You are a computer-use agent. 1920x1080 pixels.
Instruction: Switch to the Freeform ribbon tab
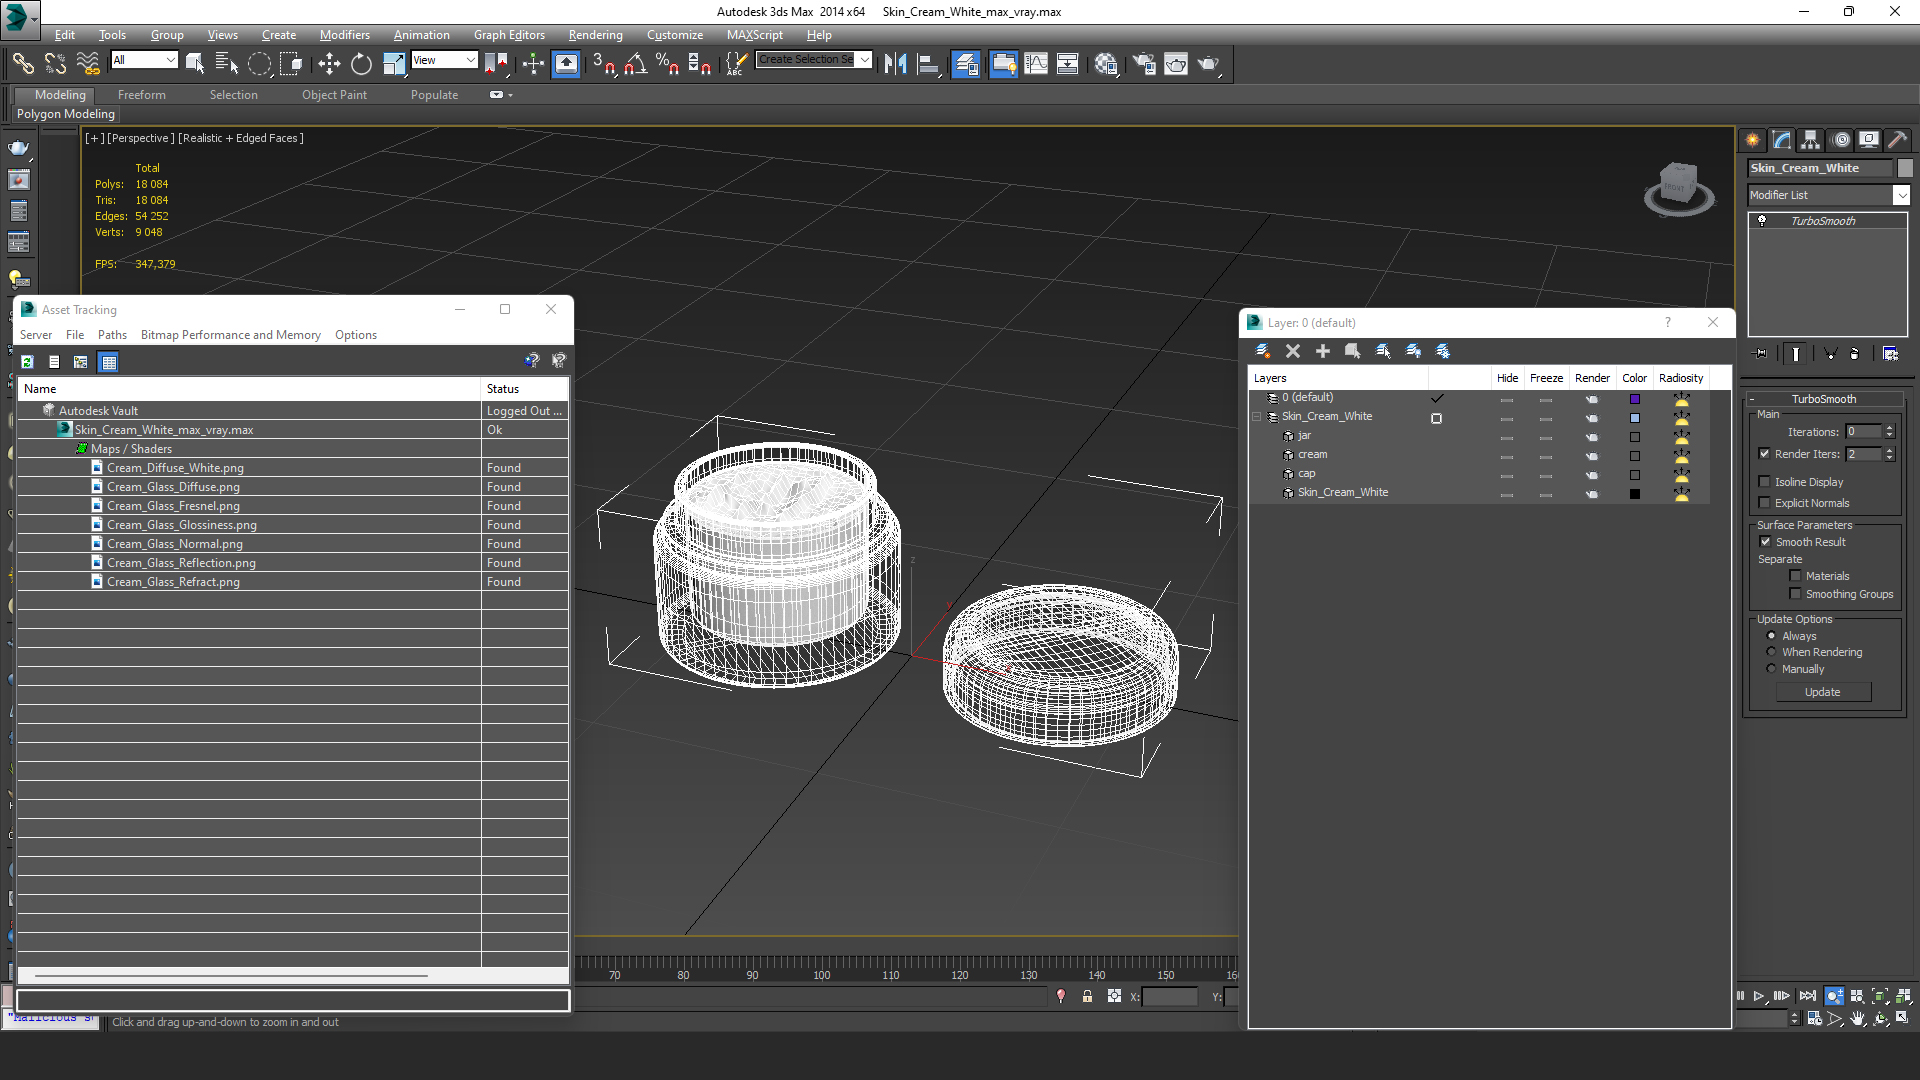click(x=141, y=95)
